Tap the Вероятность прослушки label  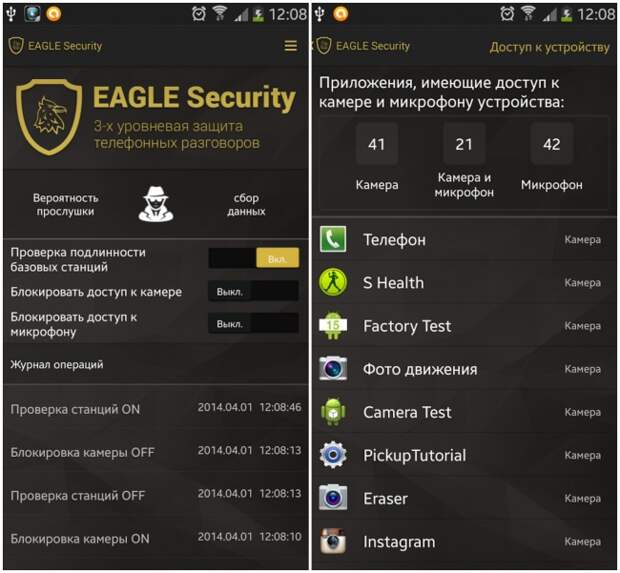(65, 204)
